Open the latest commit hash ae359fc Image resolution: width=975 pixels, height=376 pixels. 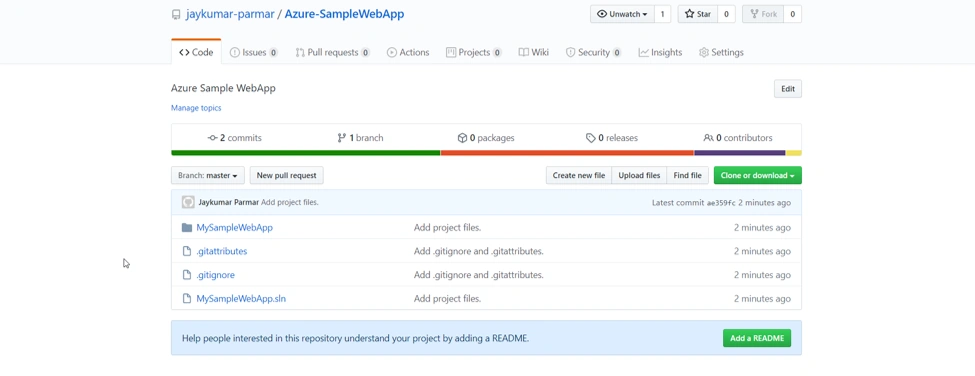pyautogui.click(x=721, y=203)
